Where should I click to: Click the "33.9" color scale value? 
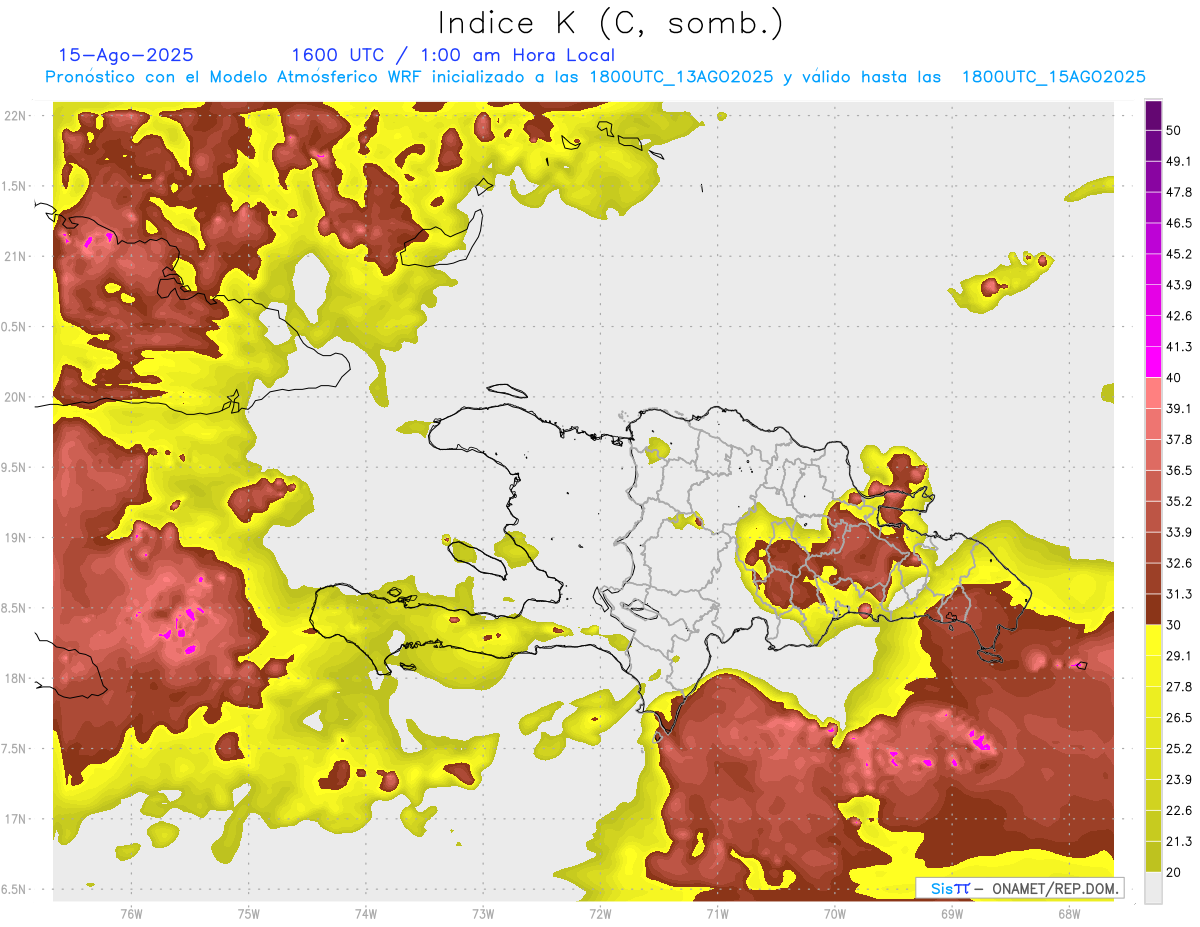tap(1179, 533)
